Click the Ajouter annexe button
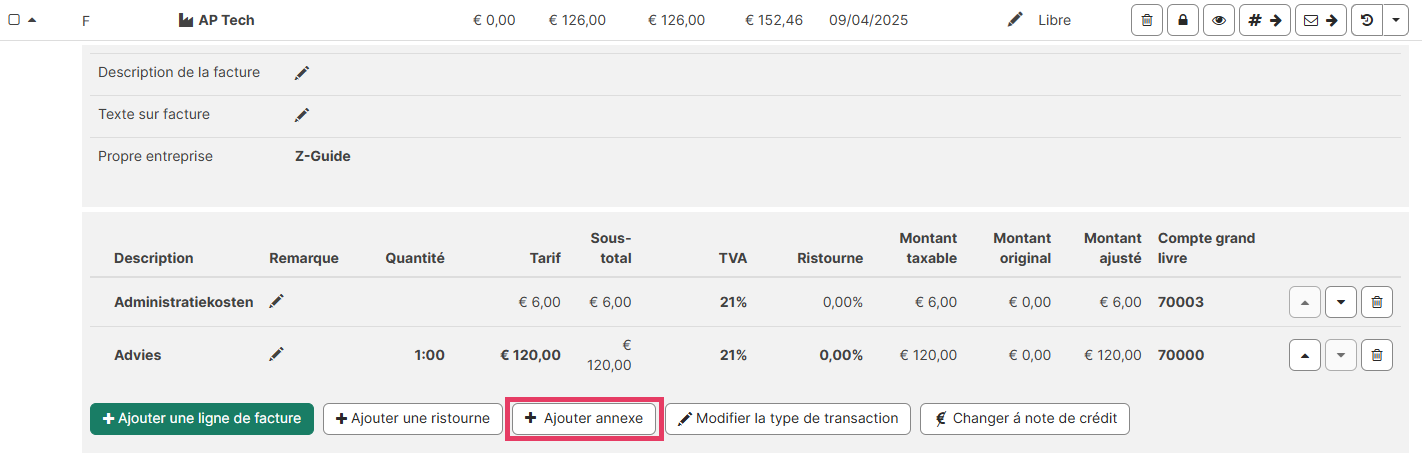Viewport: 1422px width, 464px height. coord(584,419)
